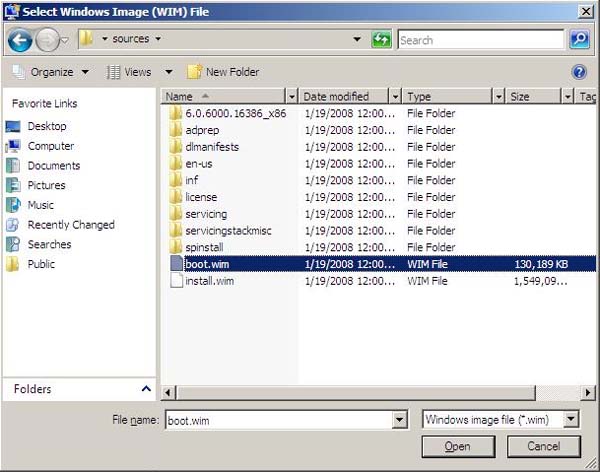Select the en-us folder icon
The image size is (600, 472).
176,163
